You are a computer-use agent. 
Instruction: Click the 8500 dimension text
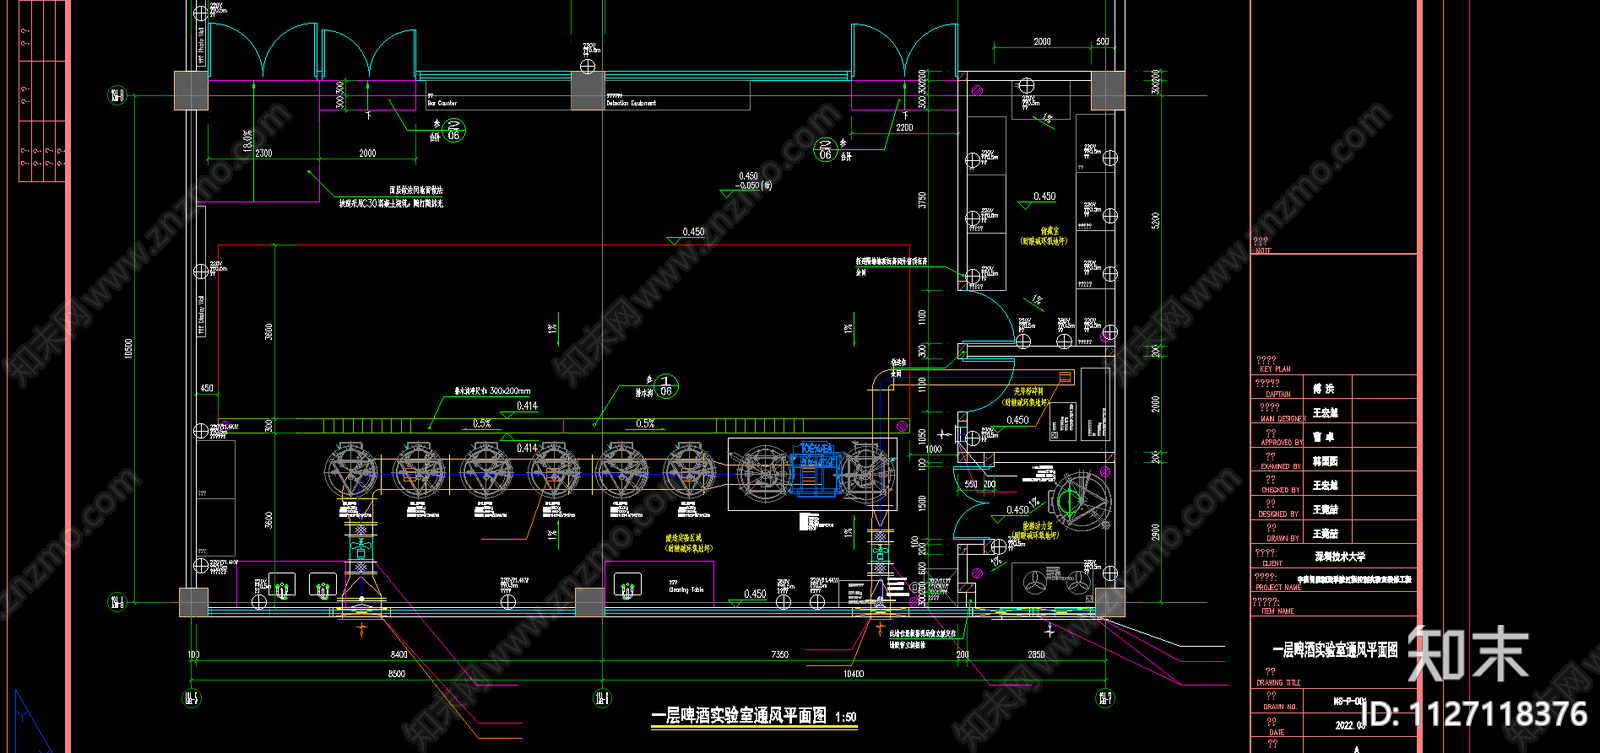(x=397, y=674)
